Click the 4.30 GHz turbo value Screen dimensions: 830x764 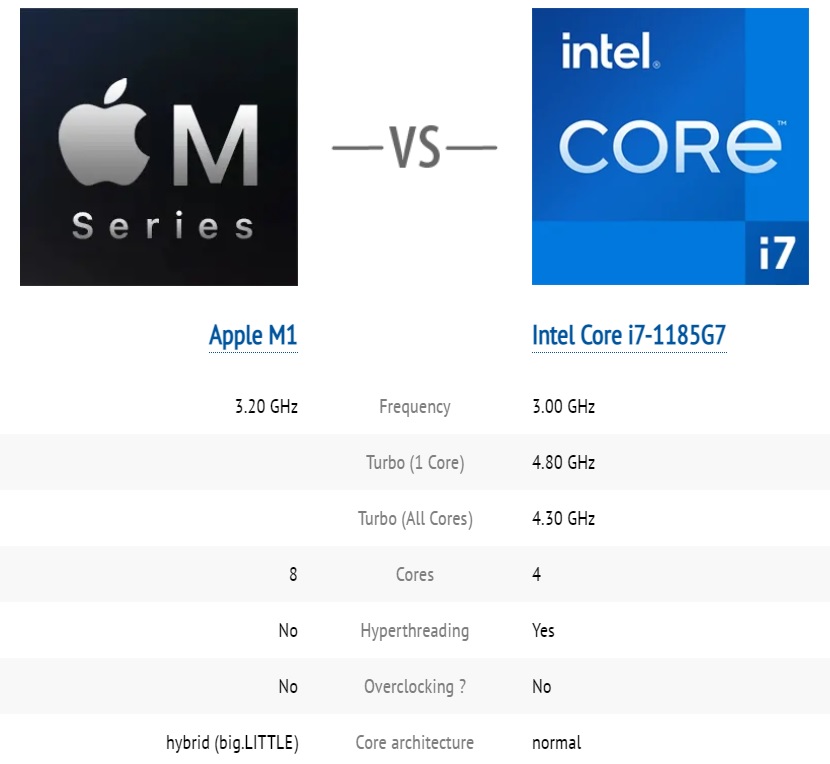563,519
